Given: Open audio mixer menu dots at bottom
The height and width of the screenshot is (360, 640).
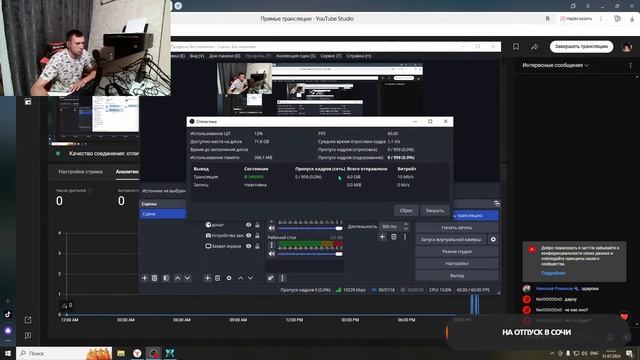Looking at the screenshot, I should 282,278.
